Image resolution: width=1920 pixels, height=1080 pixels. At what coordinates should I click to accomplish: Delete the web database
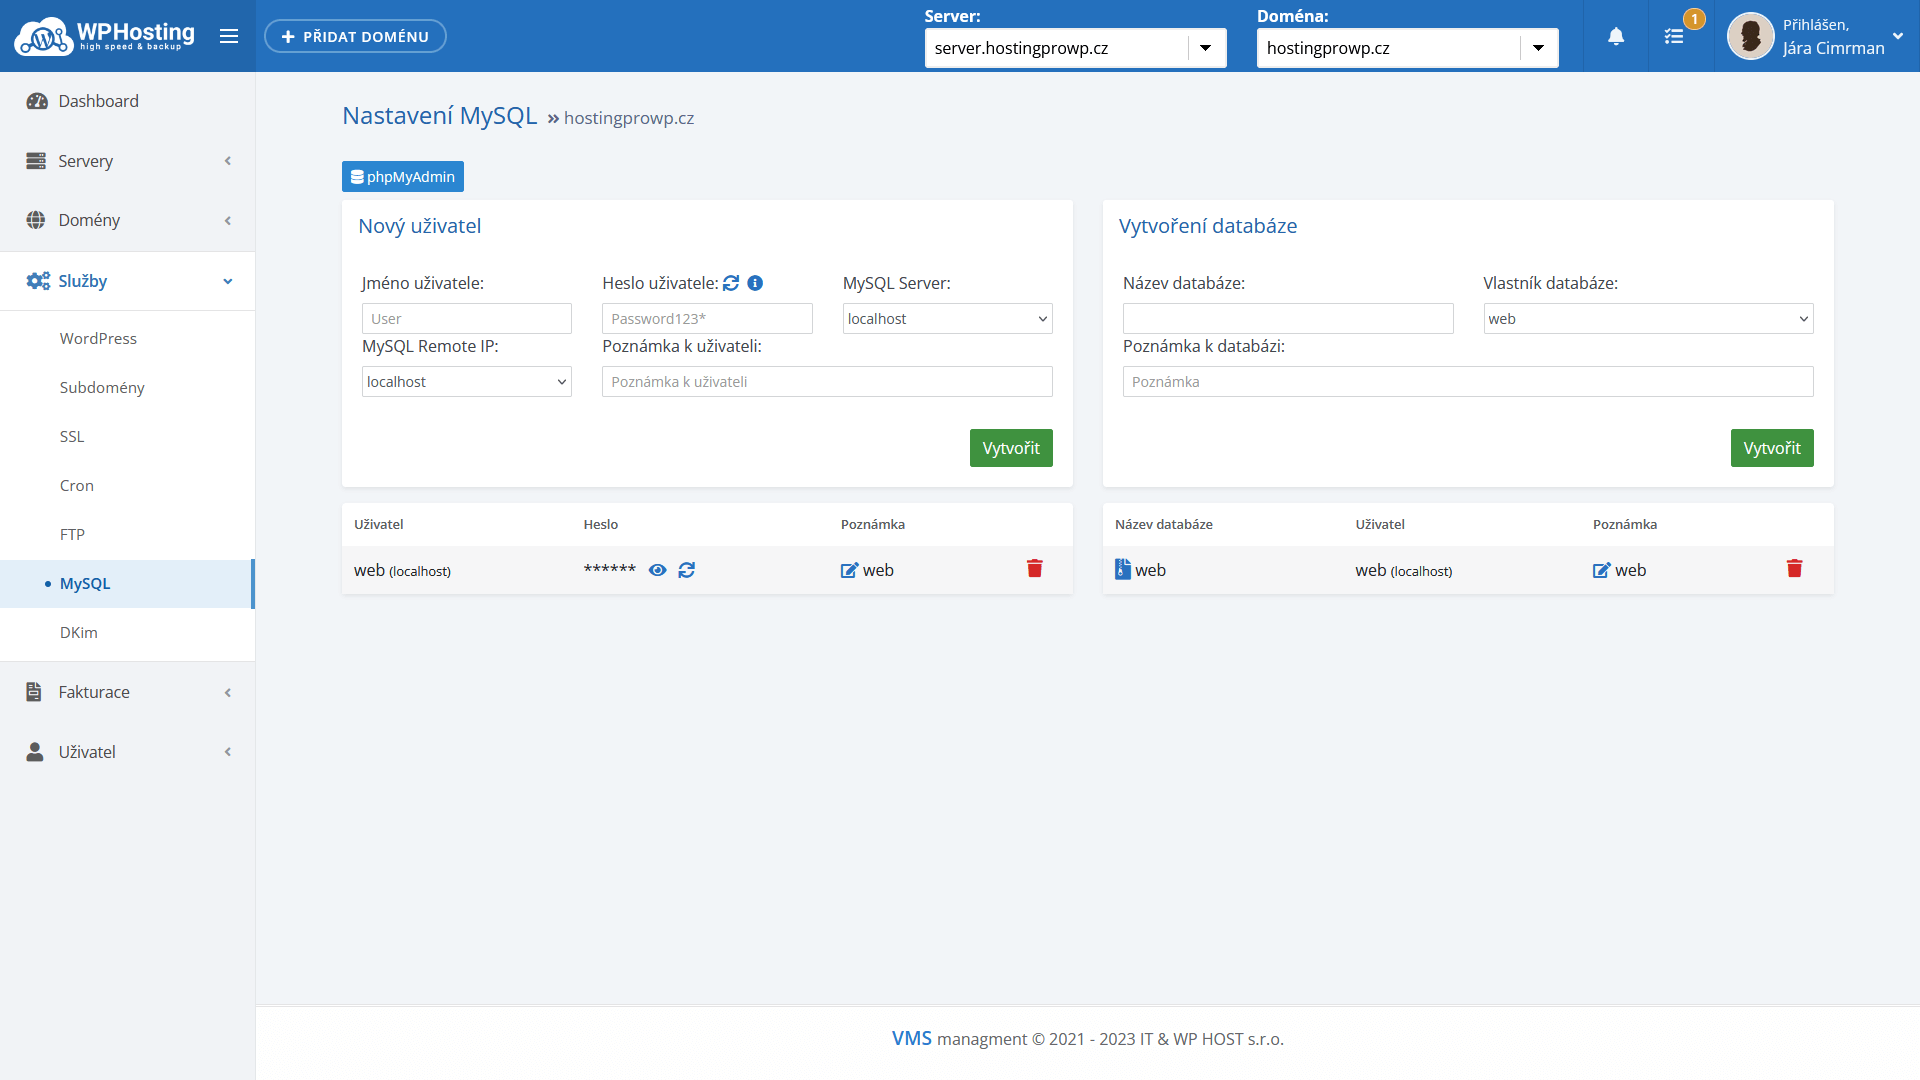[1794, 569]
